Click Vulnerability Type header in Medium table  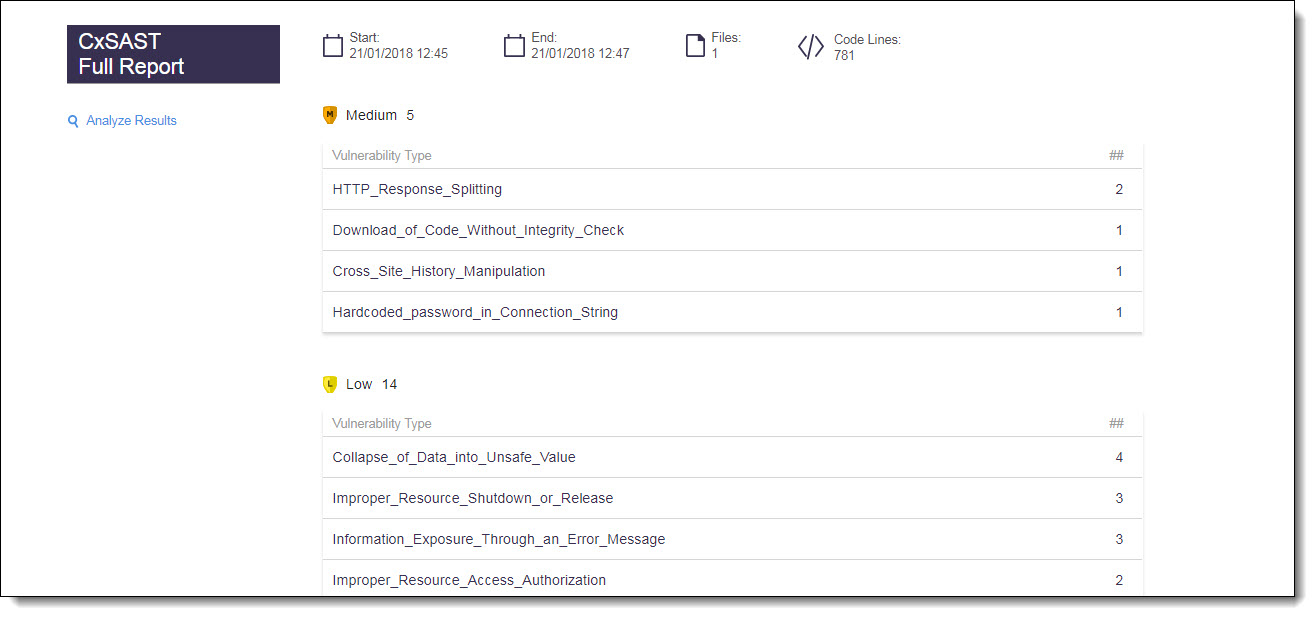point(382,156)
